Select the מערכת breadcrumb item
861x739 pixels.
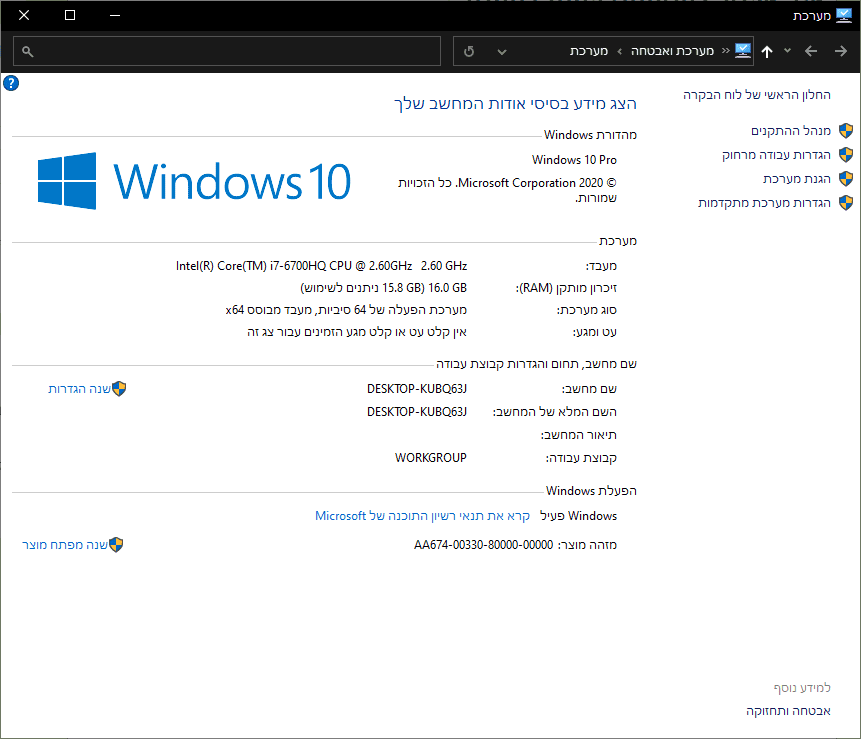[589, 51]
